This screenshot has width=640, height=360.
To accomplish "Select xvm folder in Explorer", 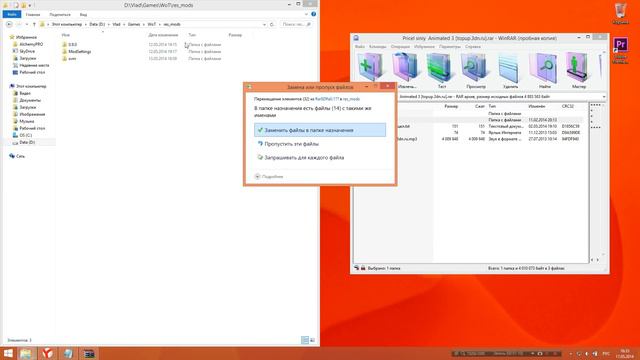I will pyautogui.click(x=72, y=58).
